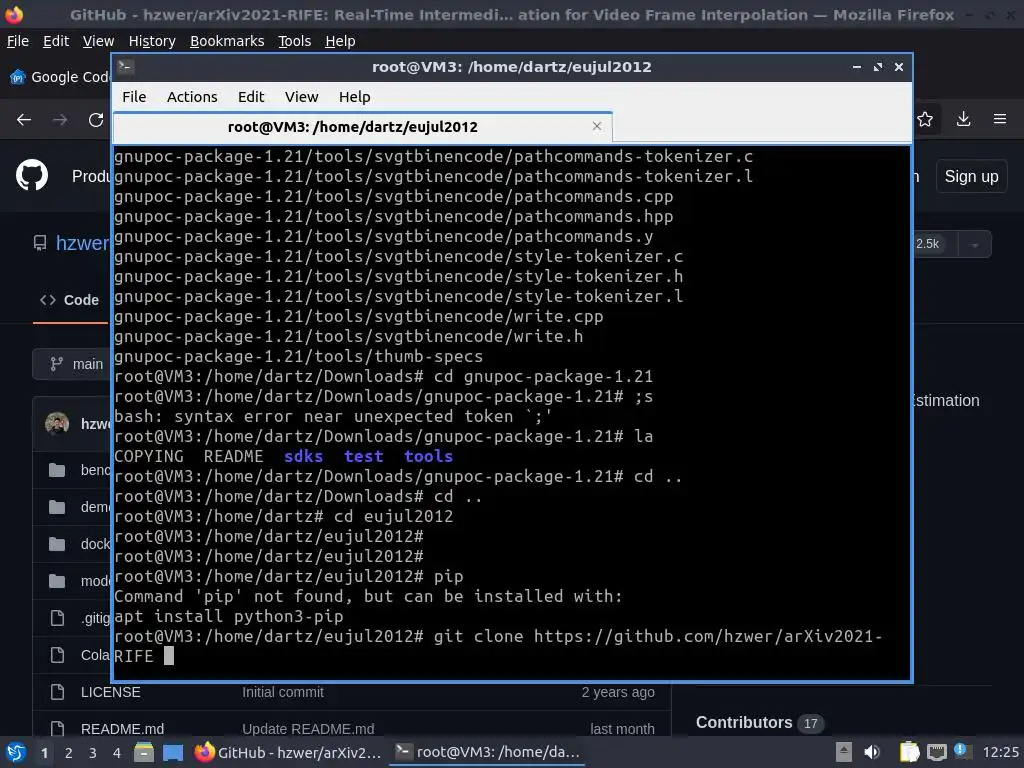Viewport: 1024px width, 768px height.
Task: Click terminal icon in terminal title bar
Action: coord(126,66)
